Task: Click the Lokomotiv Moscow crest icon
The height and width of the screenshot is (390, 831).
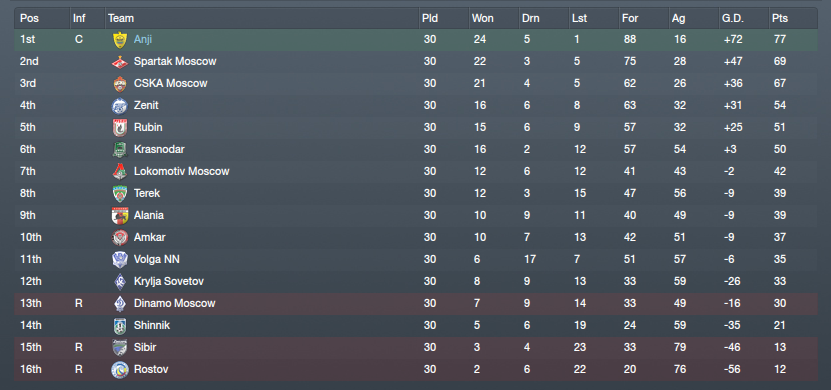Action: pyautogui.click(x=120, y=172)
